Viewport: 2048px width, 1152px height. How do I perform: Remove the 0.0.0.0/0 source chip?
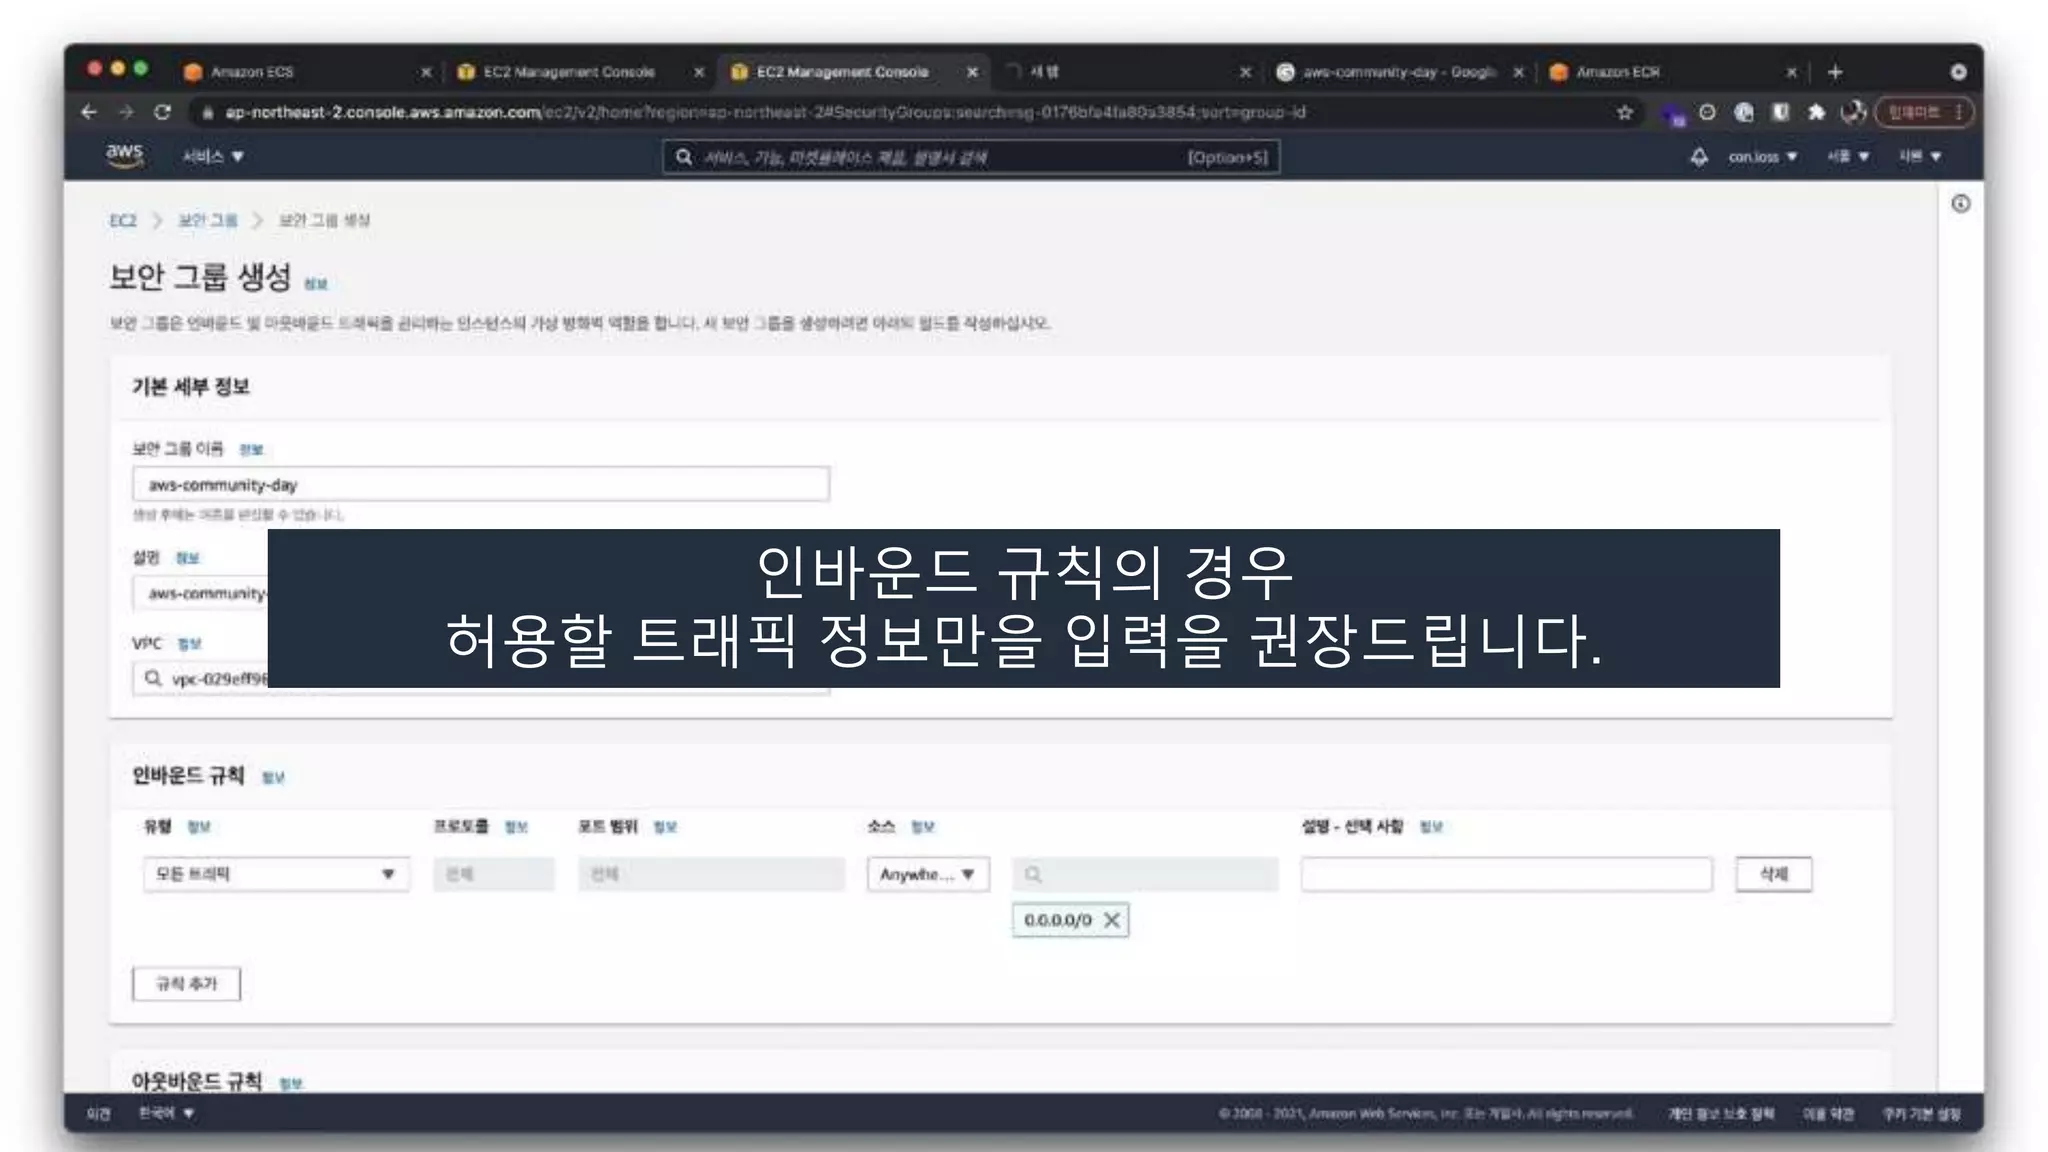coord(1111,920)
